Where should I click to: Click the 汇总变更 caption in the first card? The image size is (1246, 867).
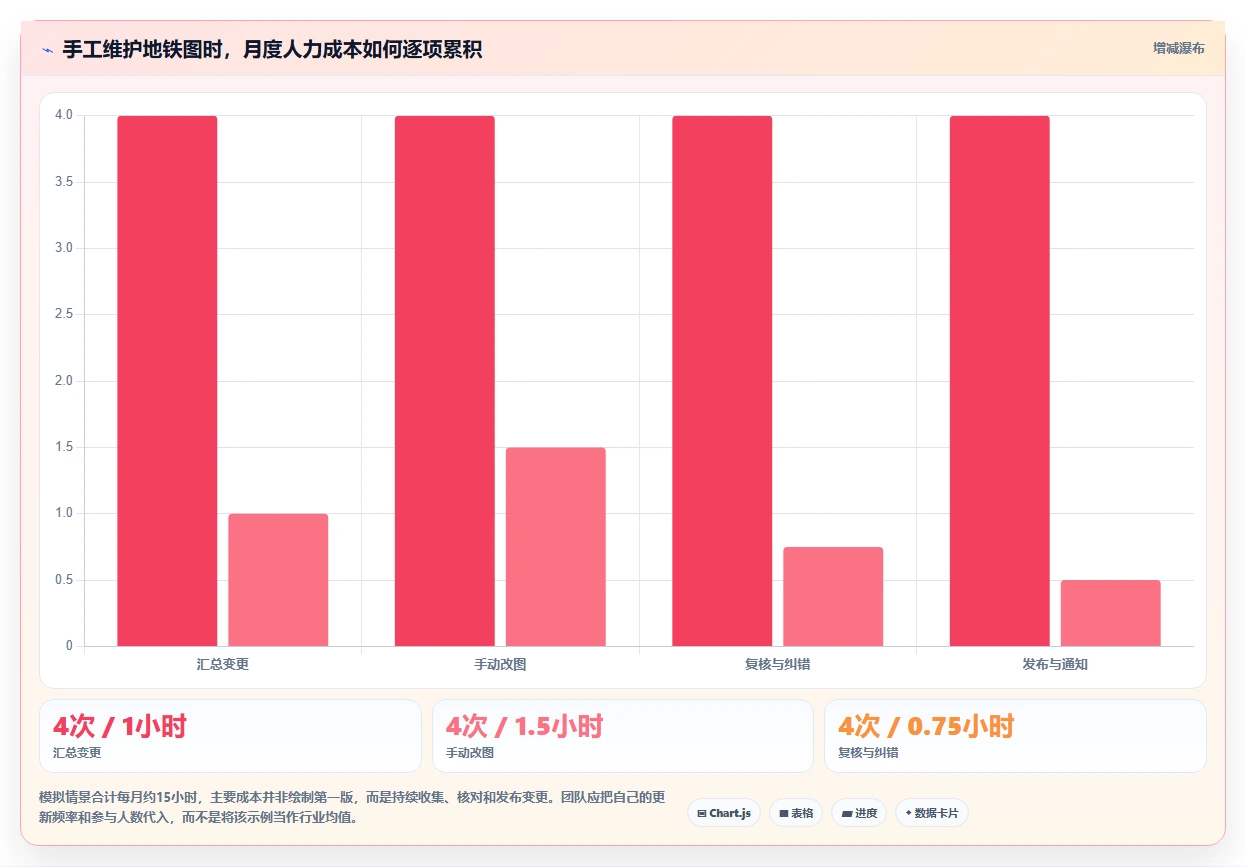coord(77,753)
